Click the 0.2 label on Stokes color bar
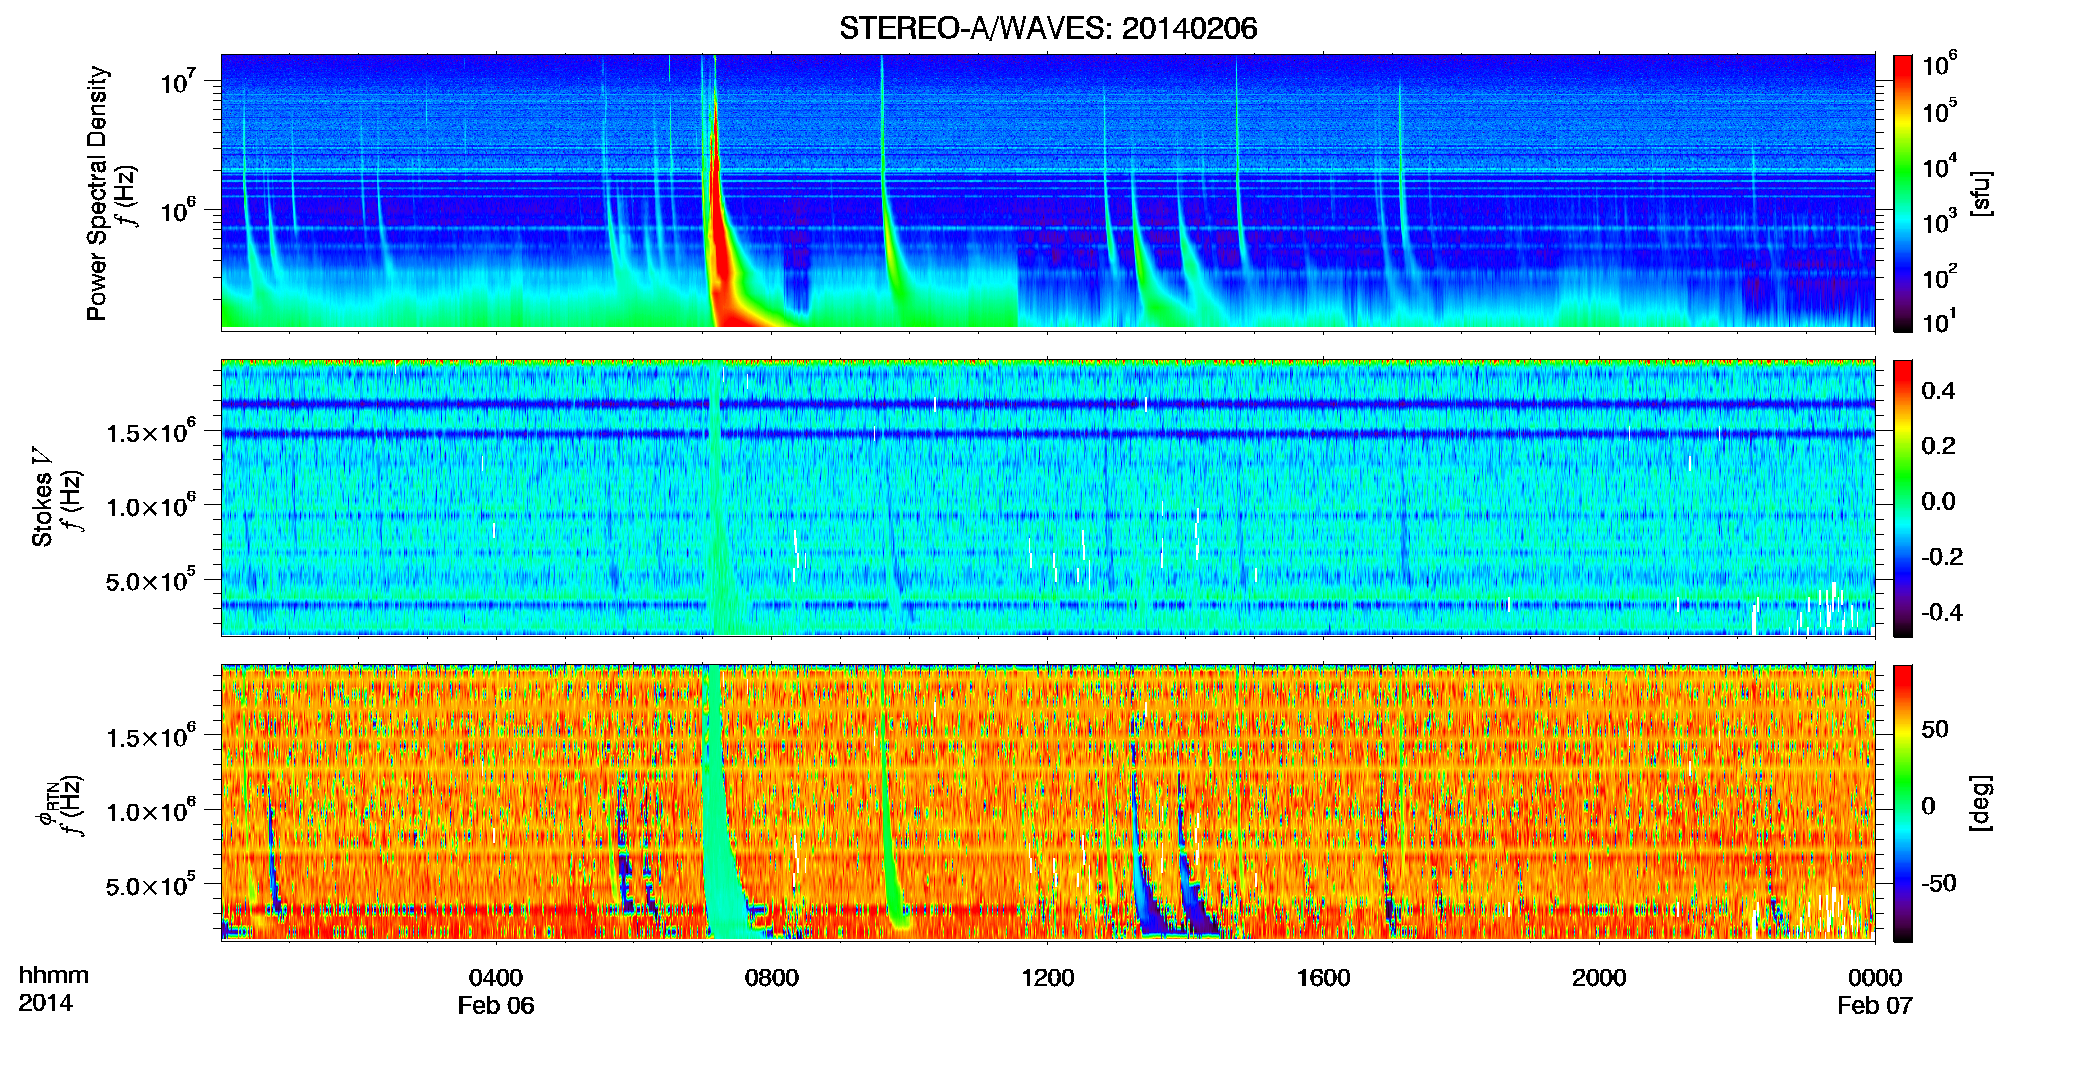The image size is (2096, 1080). [x=1938, y=446]
